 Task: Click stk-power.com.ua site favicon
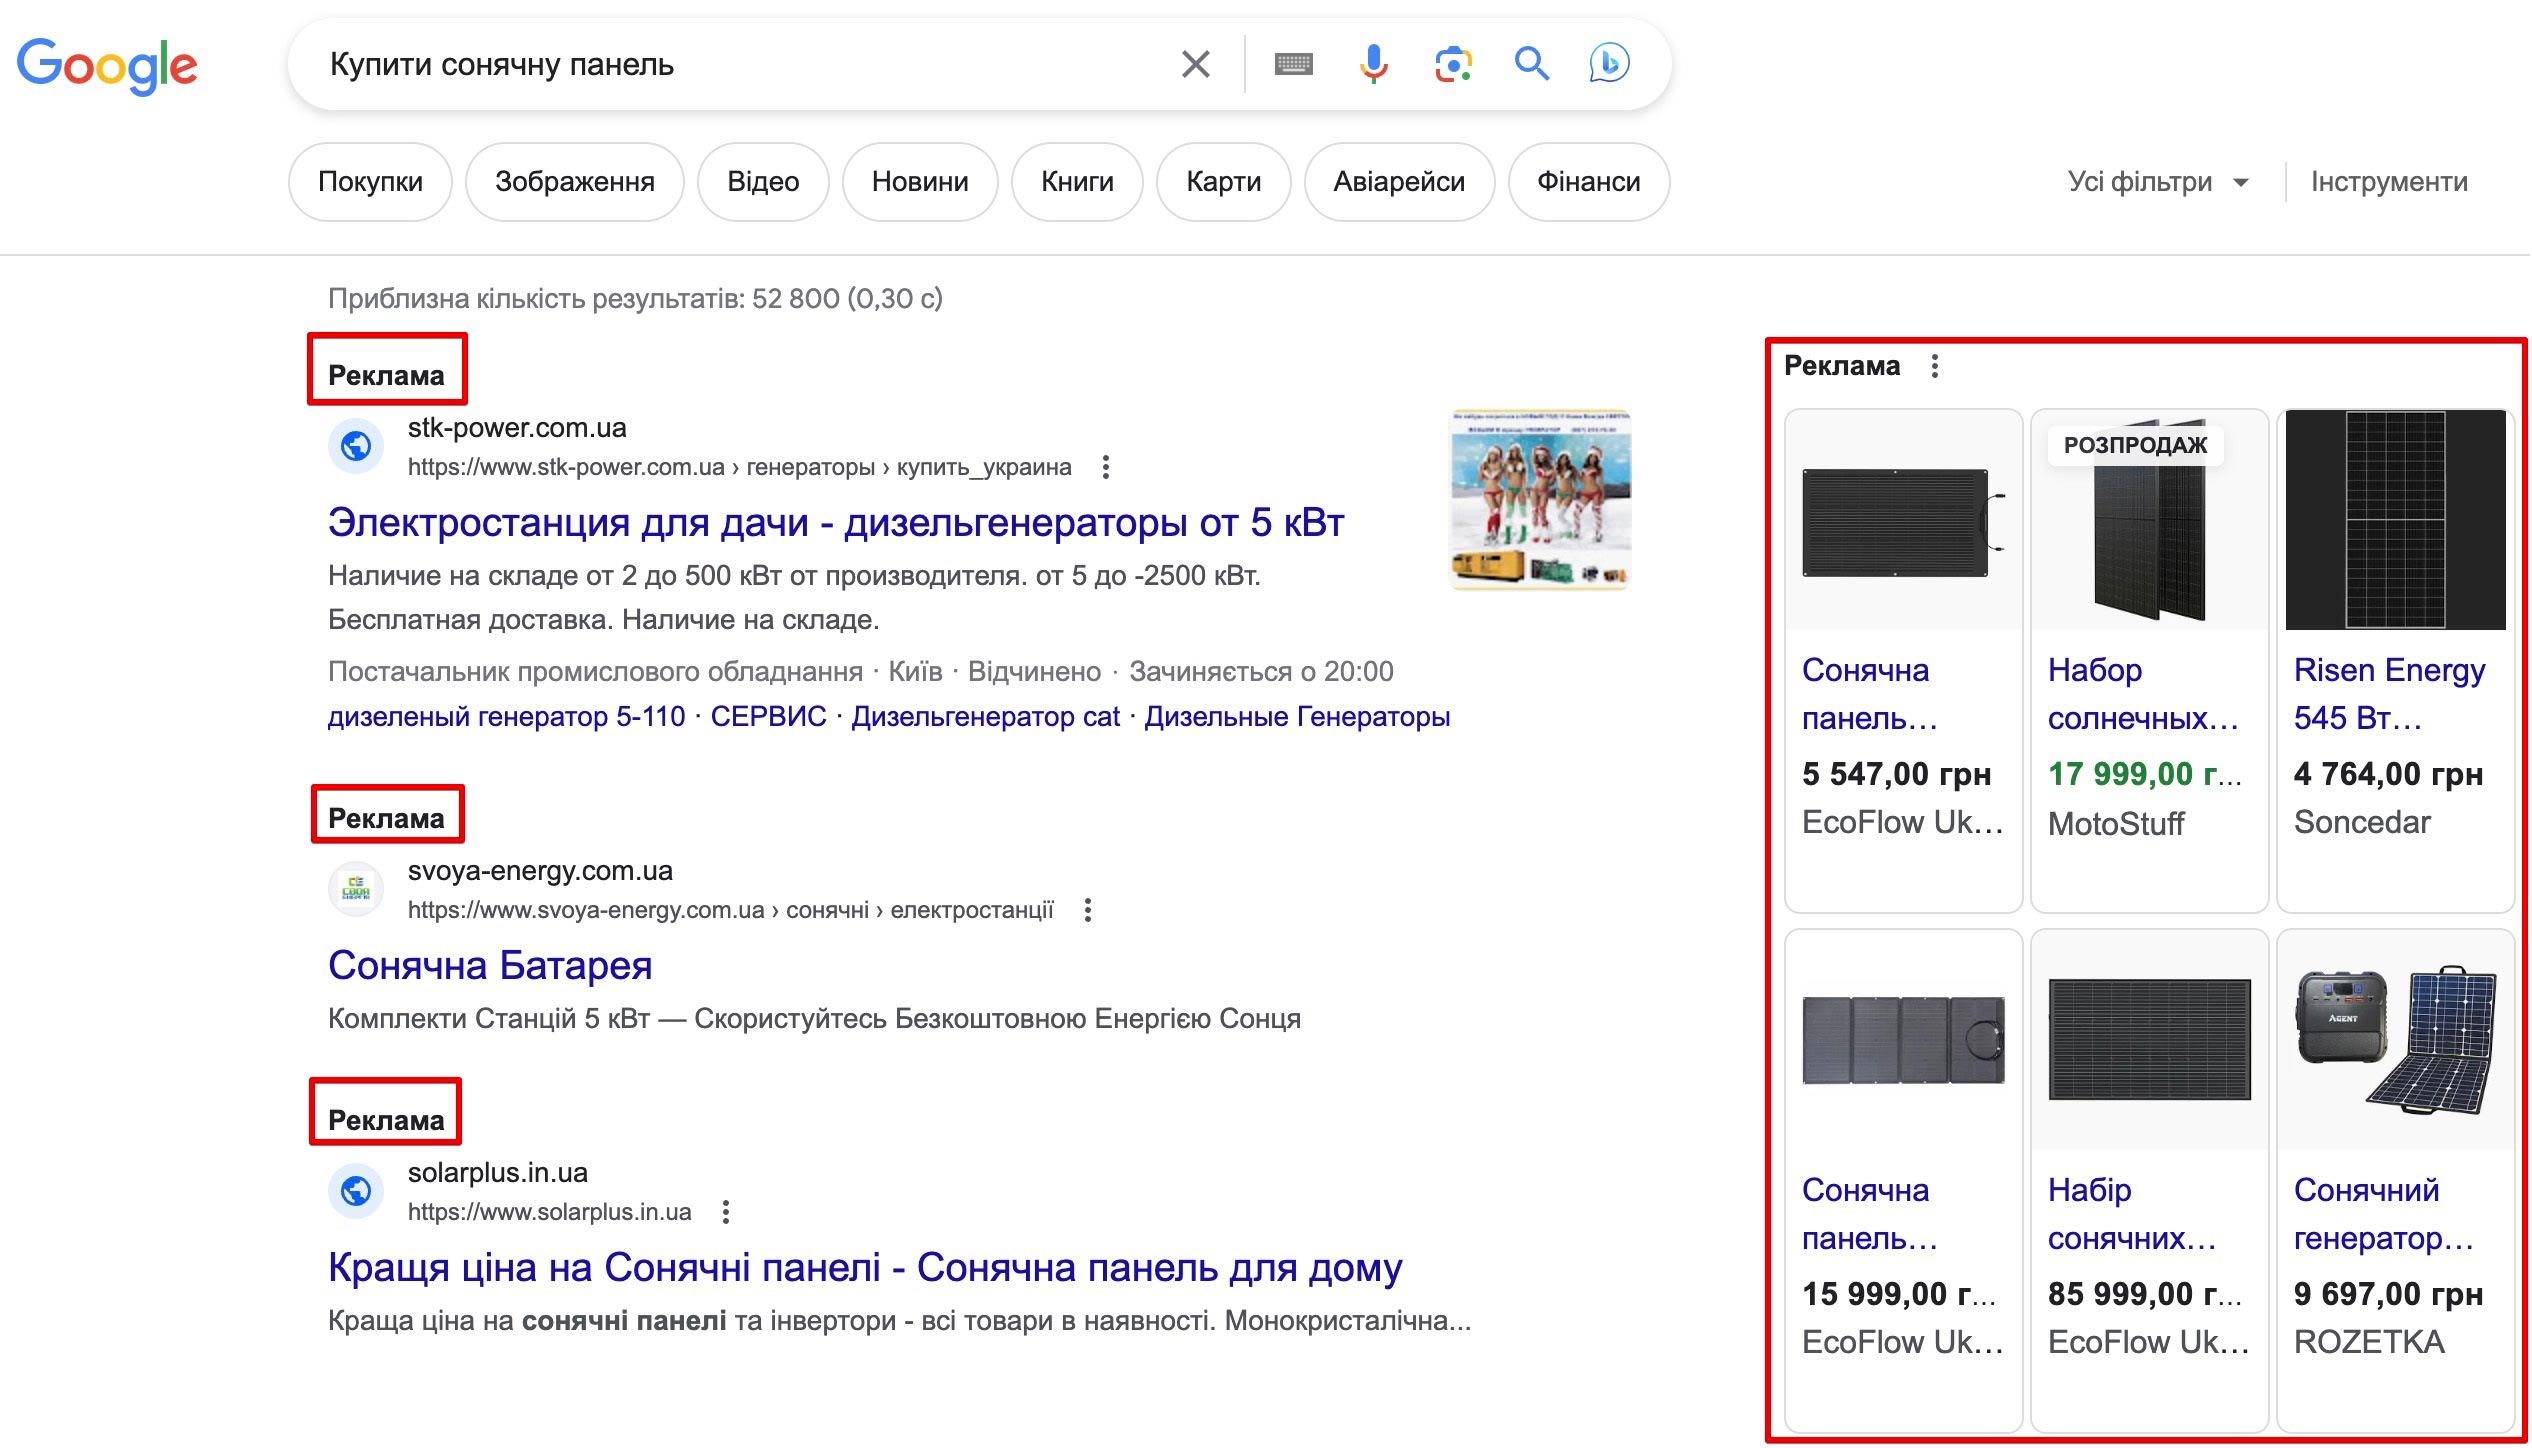[356, 446]
